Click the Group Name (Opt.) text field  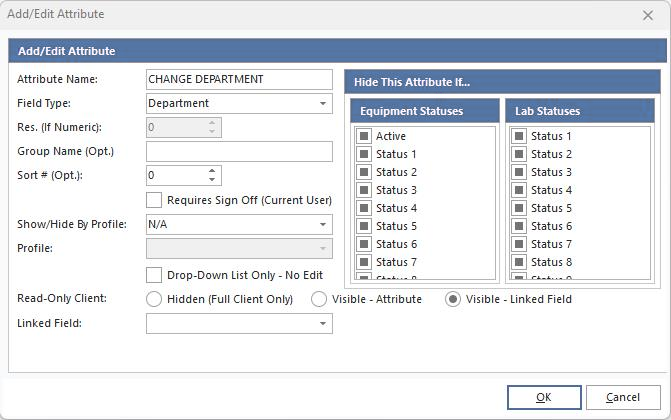239,152
